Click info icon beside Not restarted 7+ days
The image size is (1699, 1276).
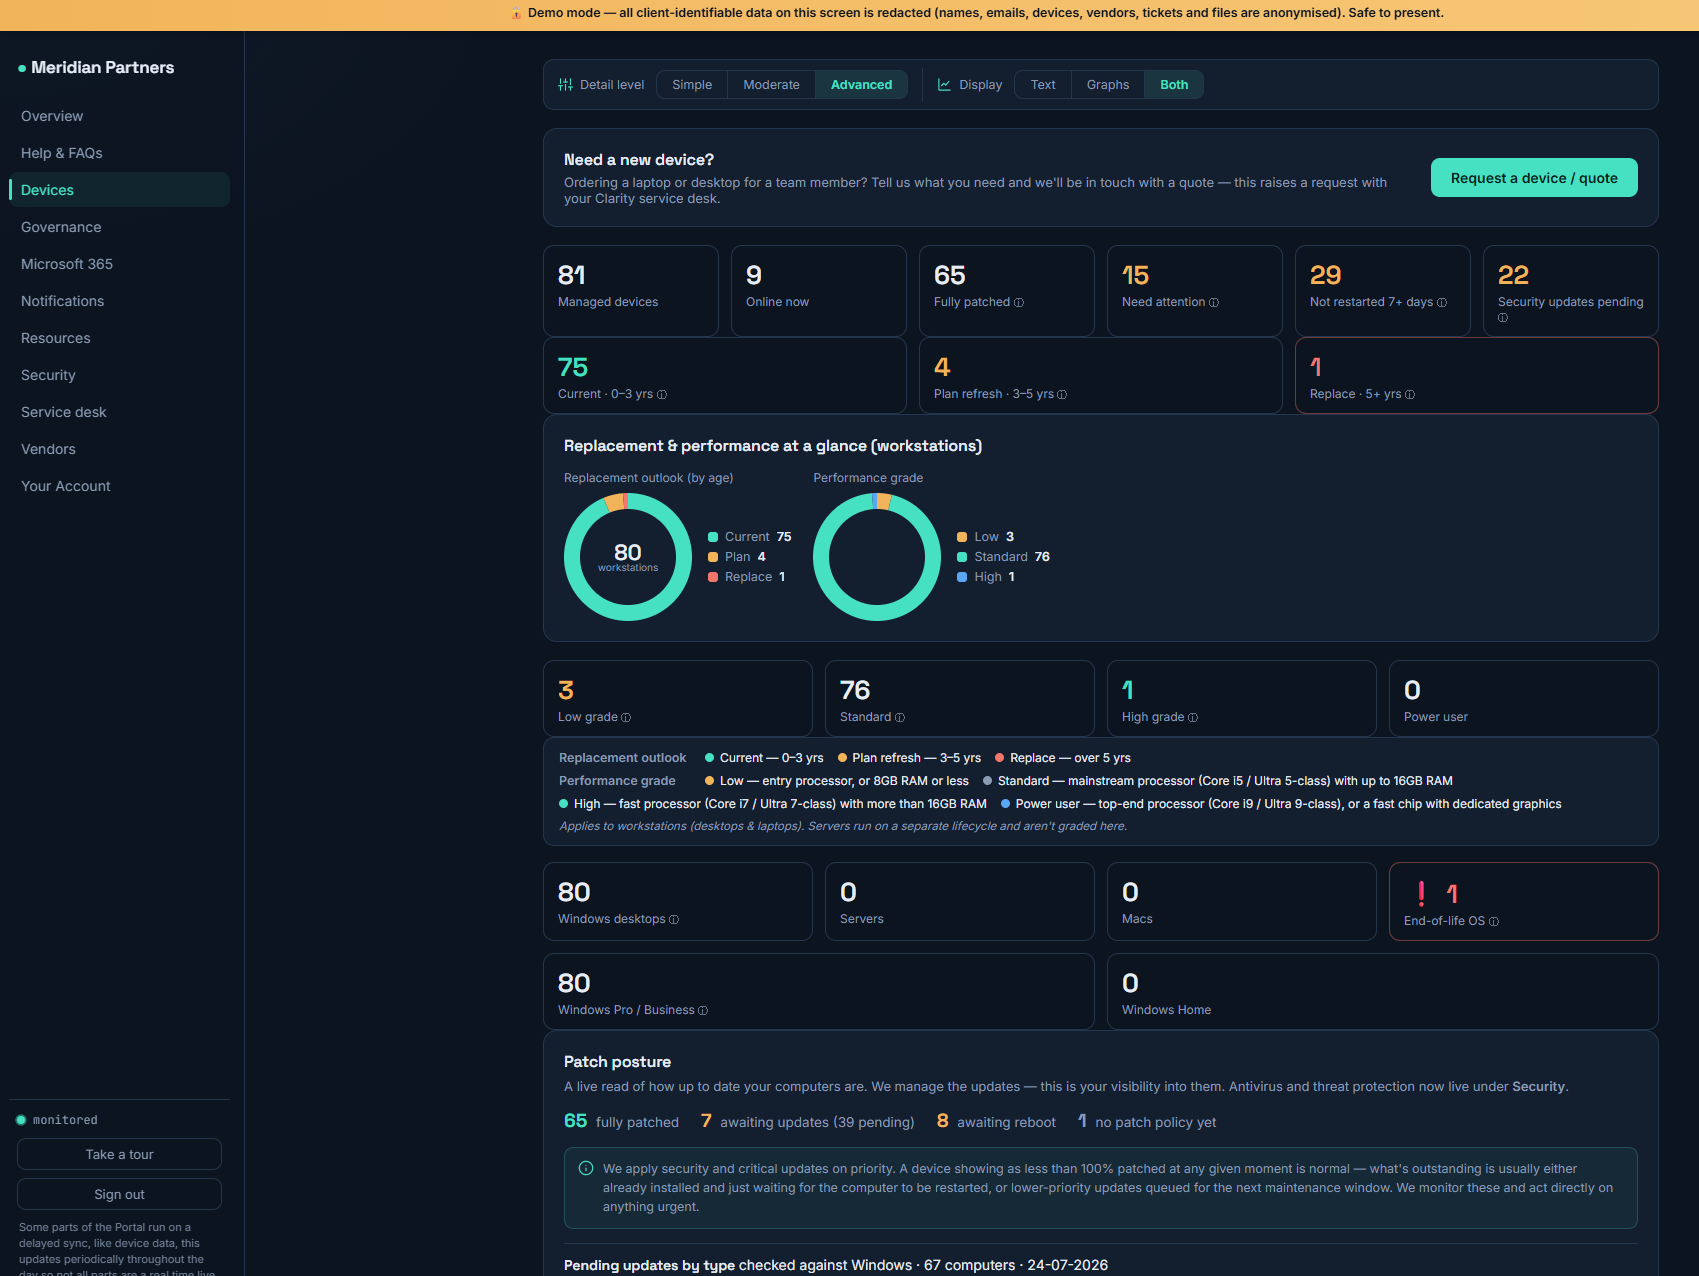point(1442,303)
